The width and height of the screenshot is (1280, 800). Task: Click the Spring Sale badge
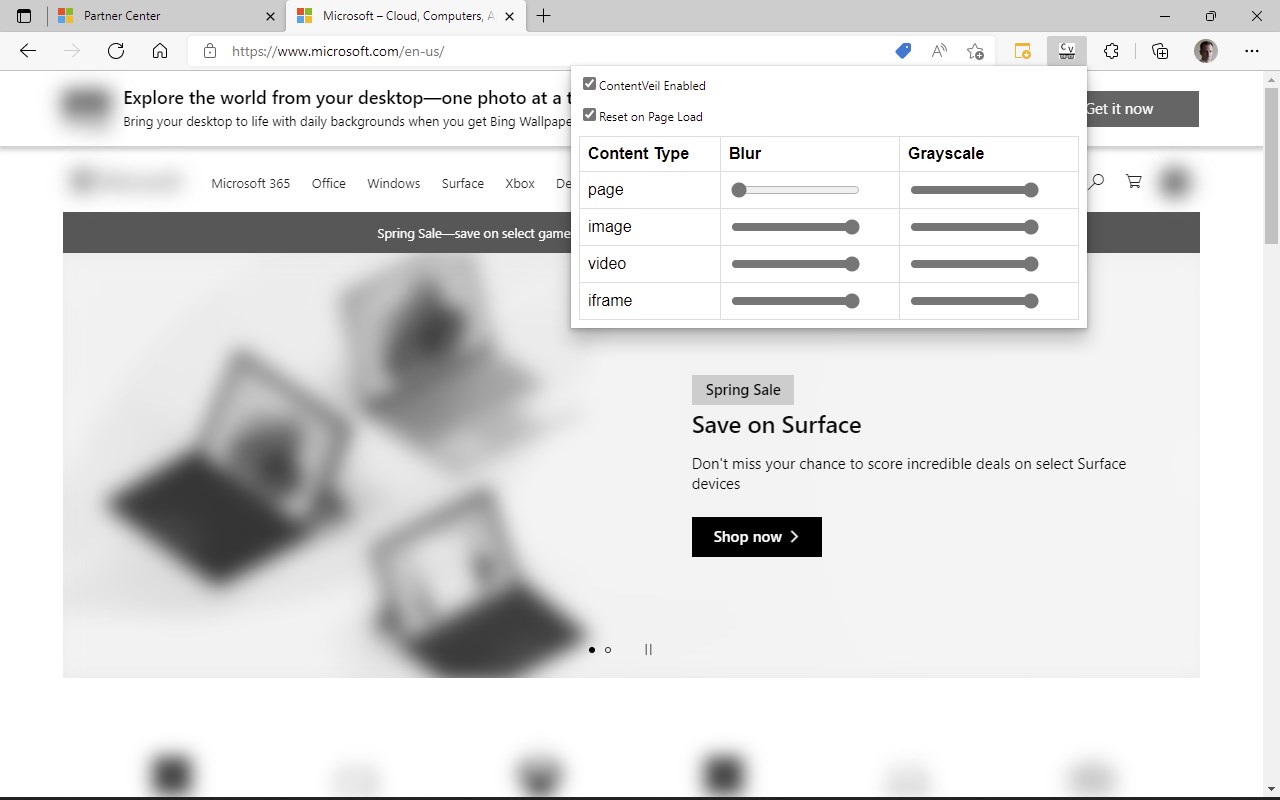coord(743,390)
